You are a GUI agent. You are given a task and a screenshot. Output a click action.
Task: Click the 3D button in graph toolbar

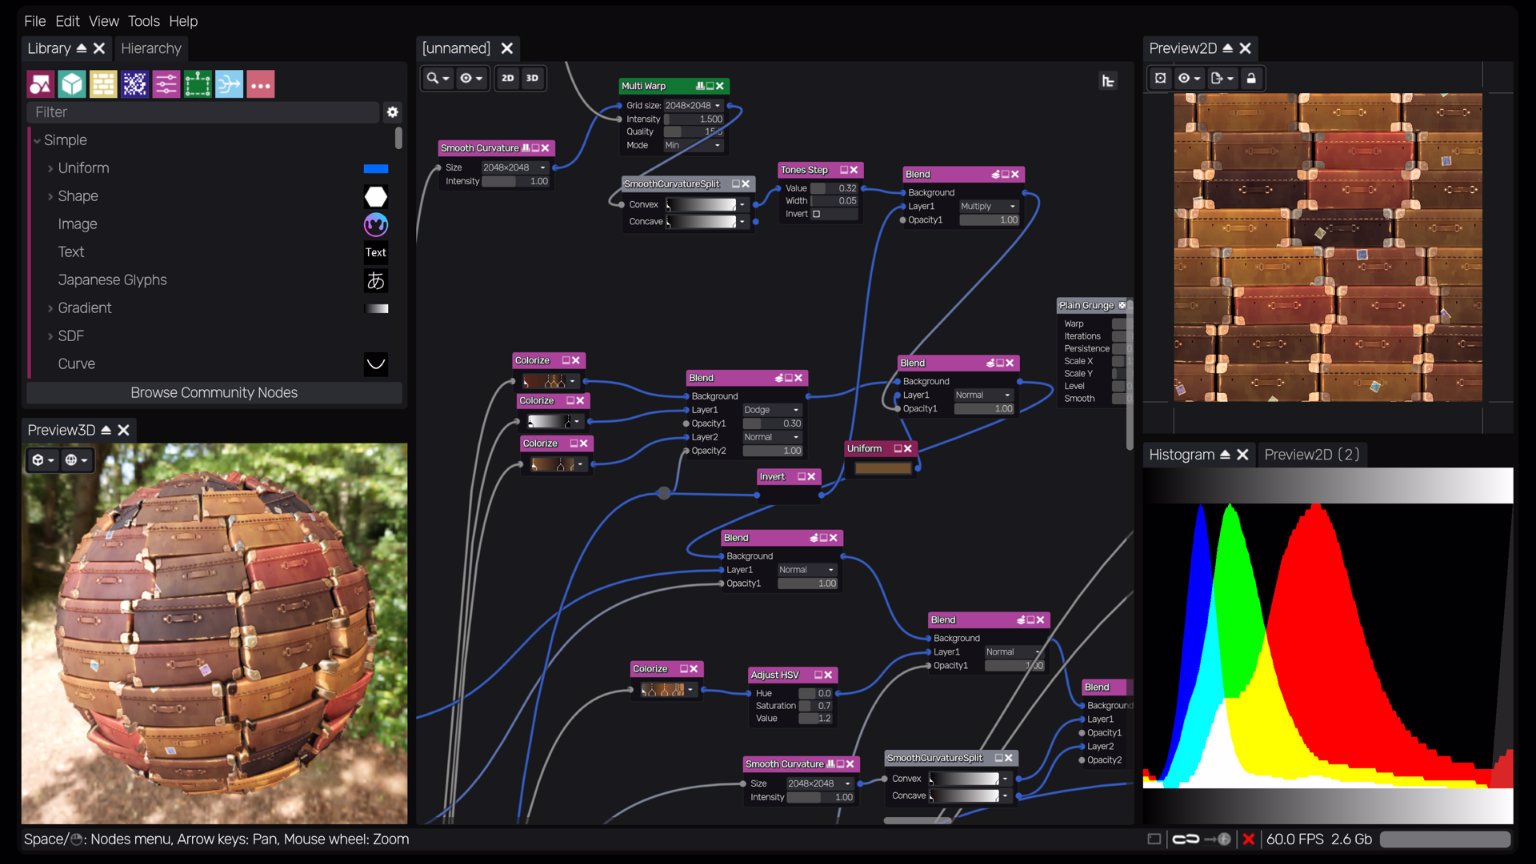tap(532, 78)
